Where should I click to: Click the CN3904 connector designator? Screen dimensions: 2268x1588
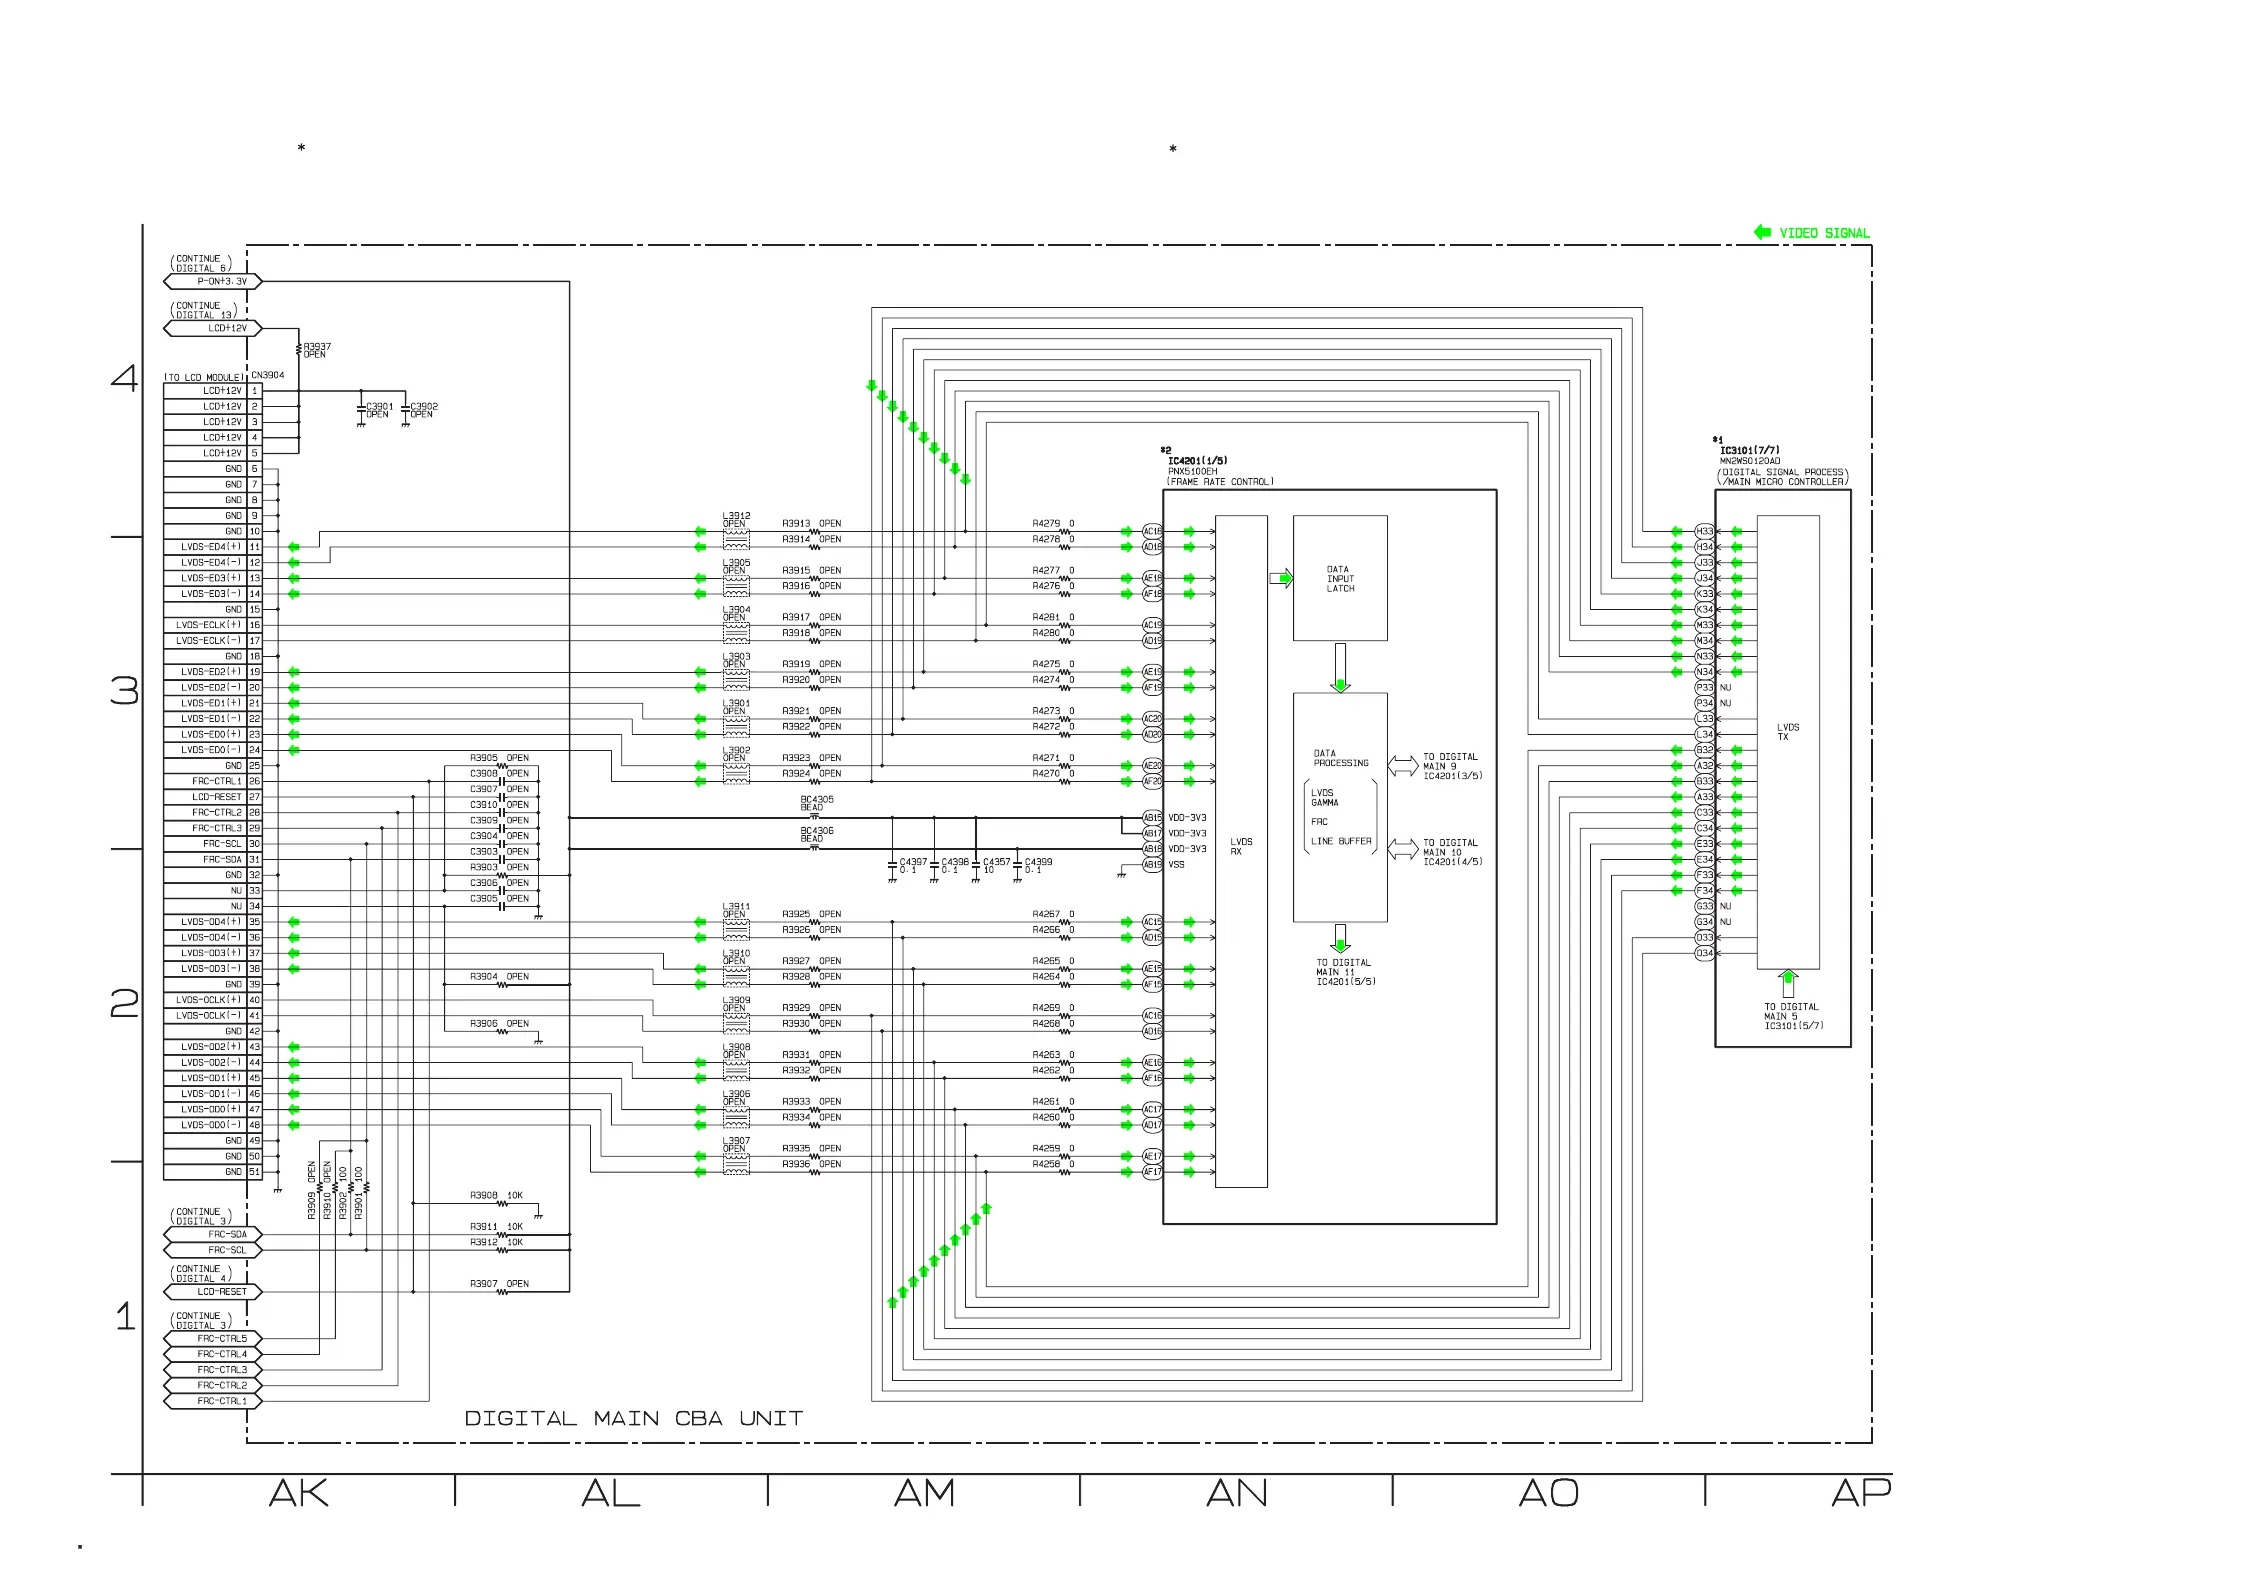tap(268, 376)
